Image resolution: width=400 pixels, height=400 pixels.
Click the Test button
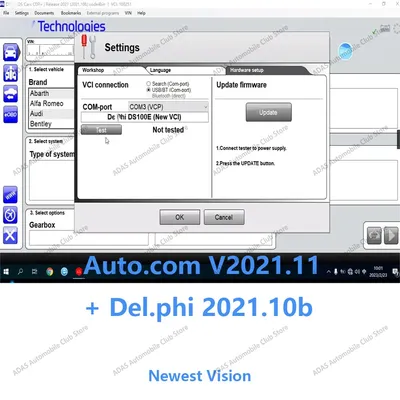[101, 130]
